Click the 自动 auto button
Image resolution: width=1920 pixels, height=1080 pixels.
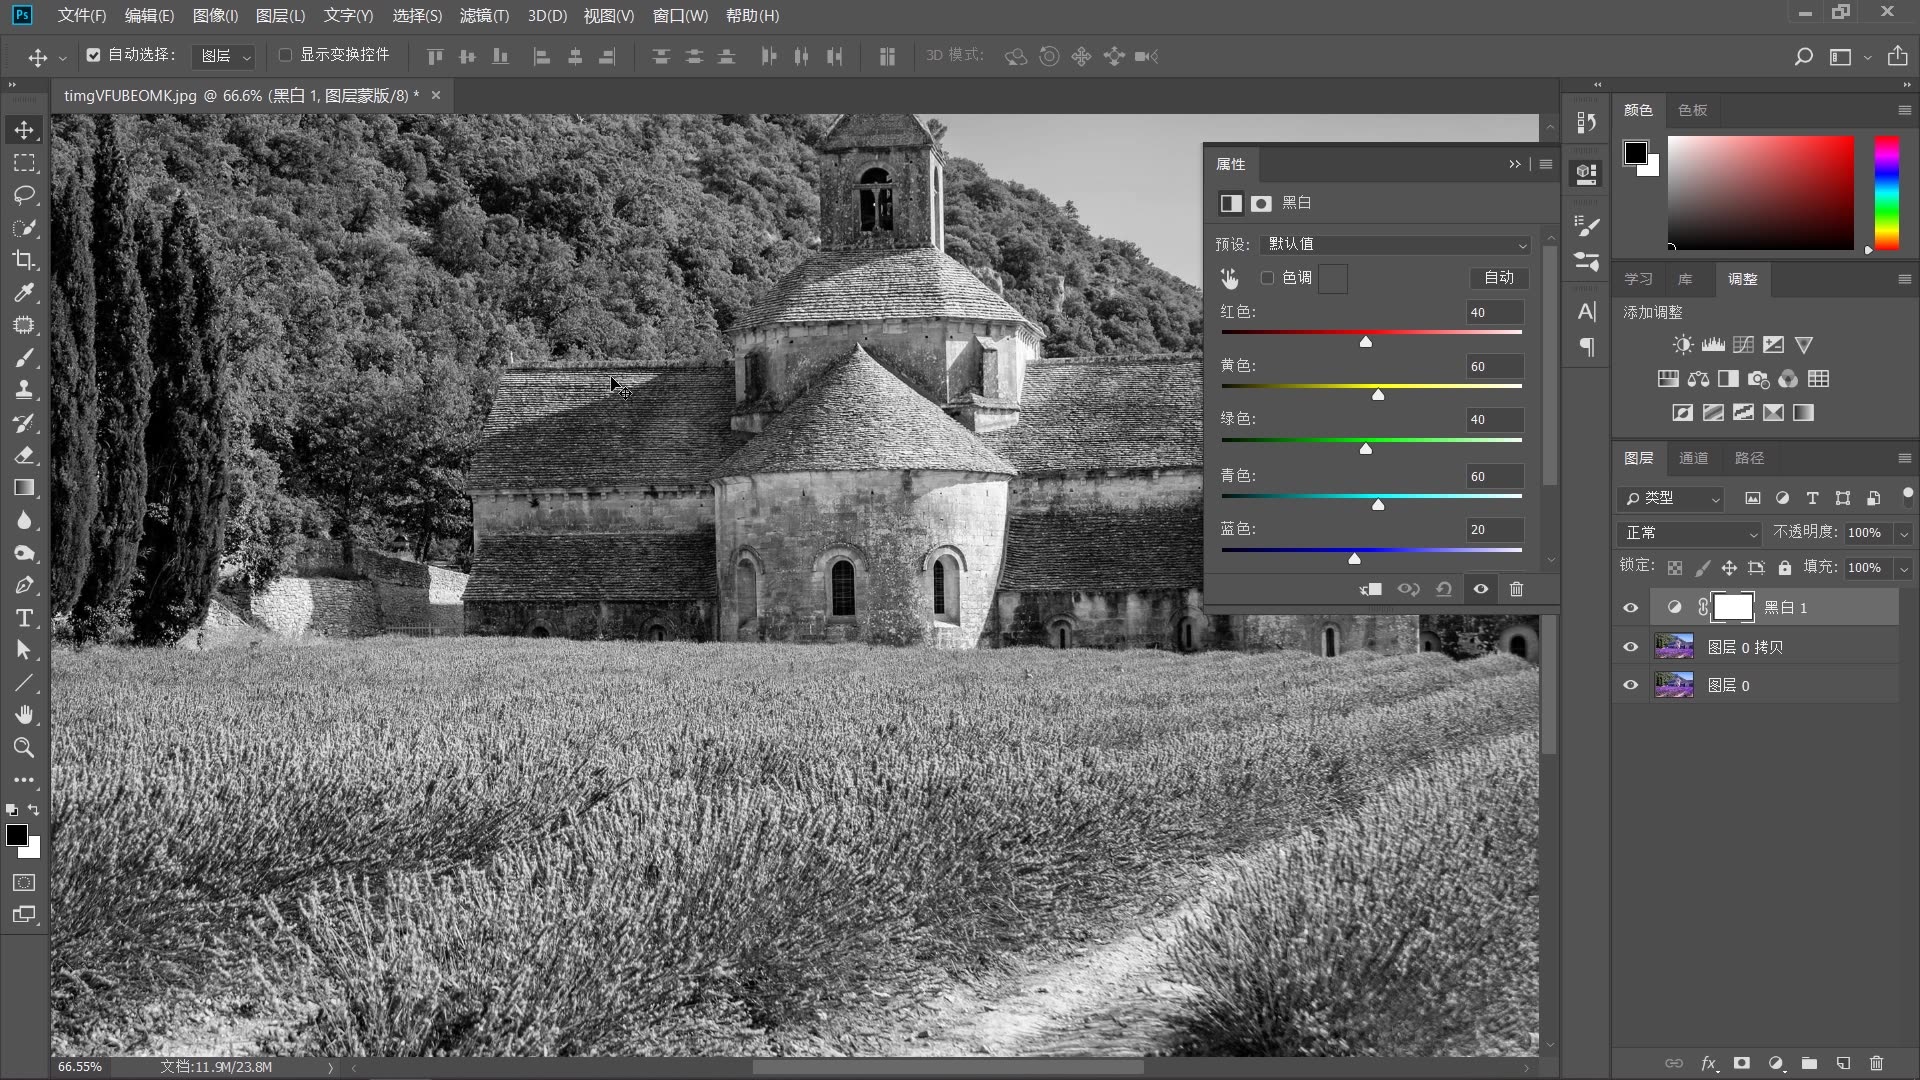1498,278
